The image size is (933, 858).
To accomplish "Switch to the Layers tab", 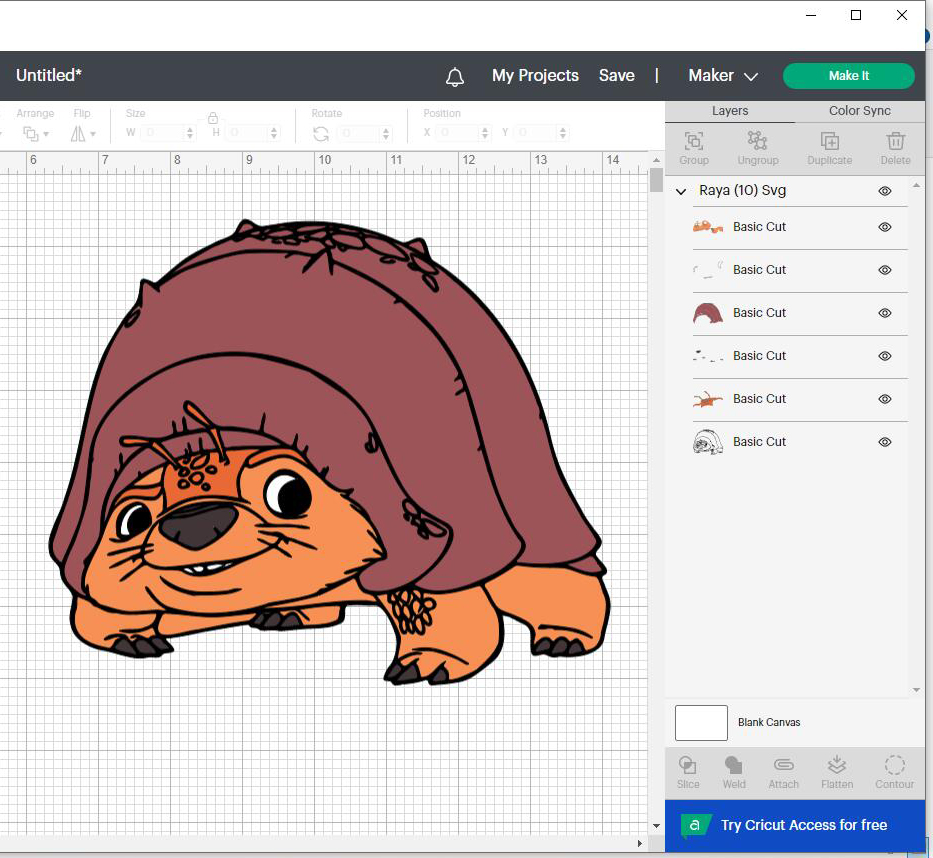I will pos(730,111).
